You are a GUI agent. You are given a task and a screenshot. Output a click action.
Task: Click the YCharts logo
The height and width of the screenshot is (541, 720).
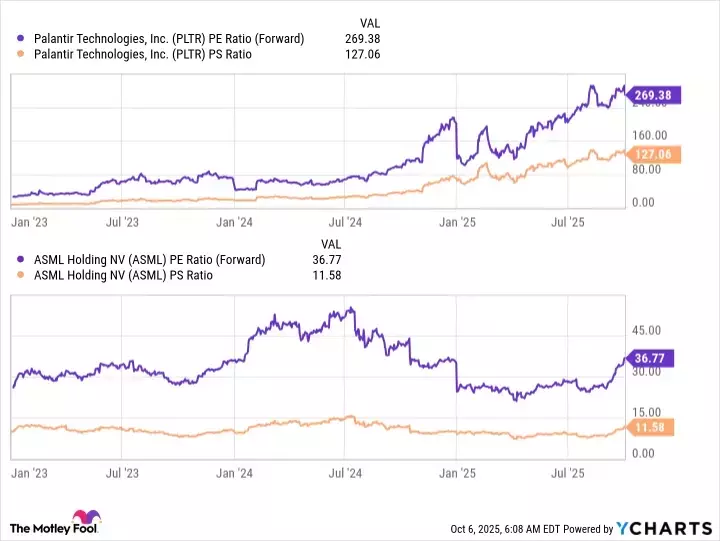[x=662, y=528]
